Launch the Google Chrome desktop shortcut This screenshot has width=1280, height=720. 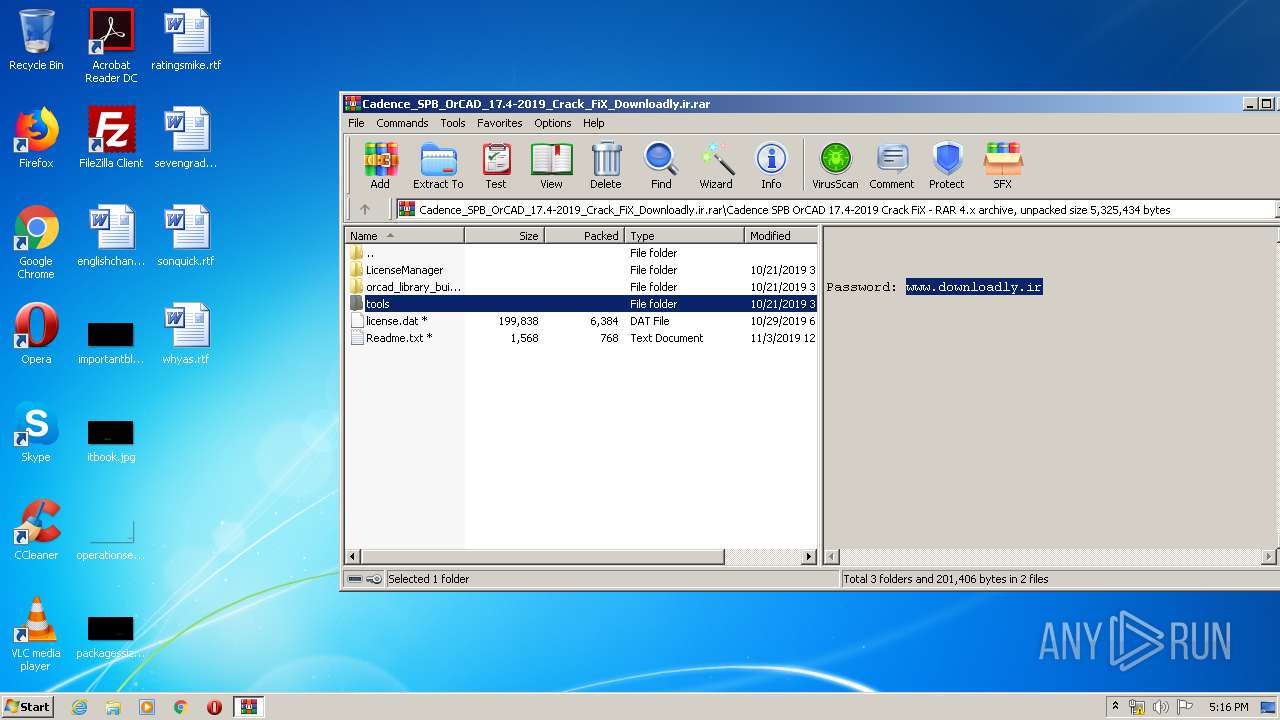36,242
